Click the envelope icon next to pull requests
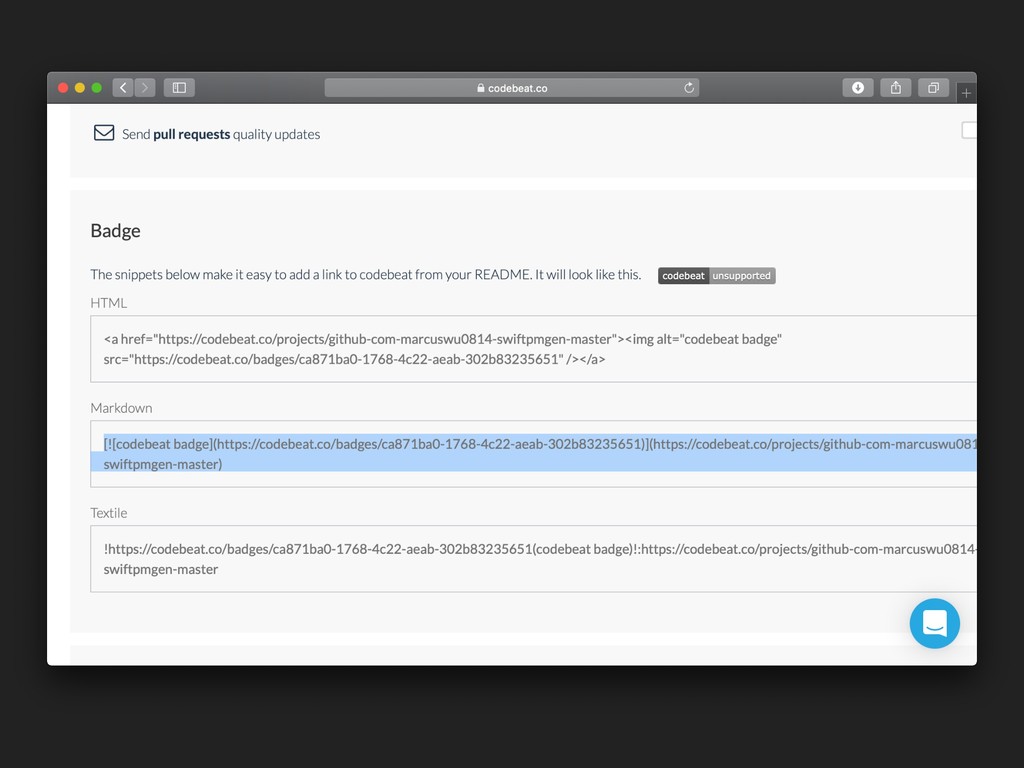Viewport: 1024px width, 768px height. 104,133
